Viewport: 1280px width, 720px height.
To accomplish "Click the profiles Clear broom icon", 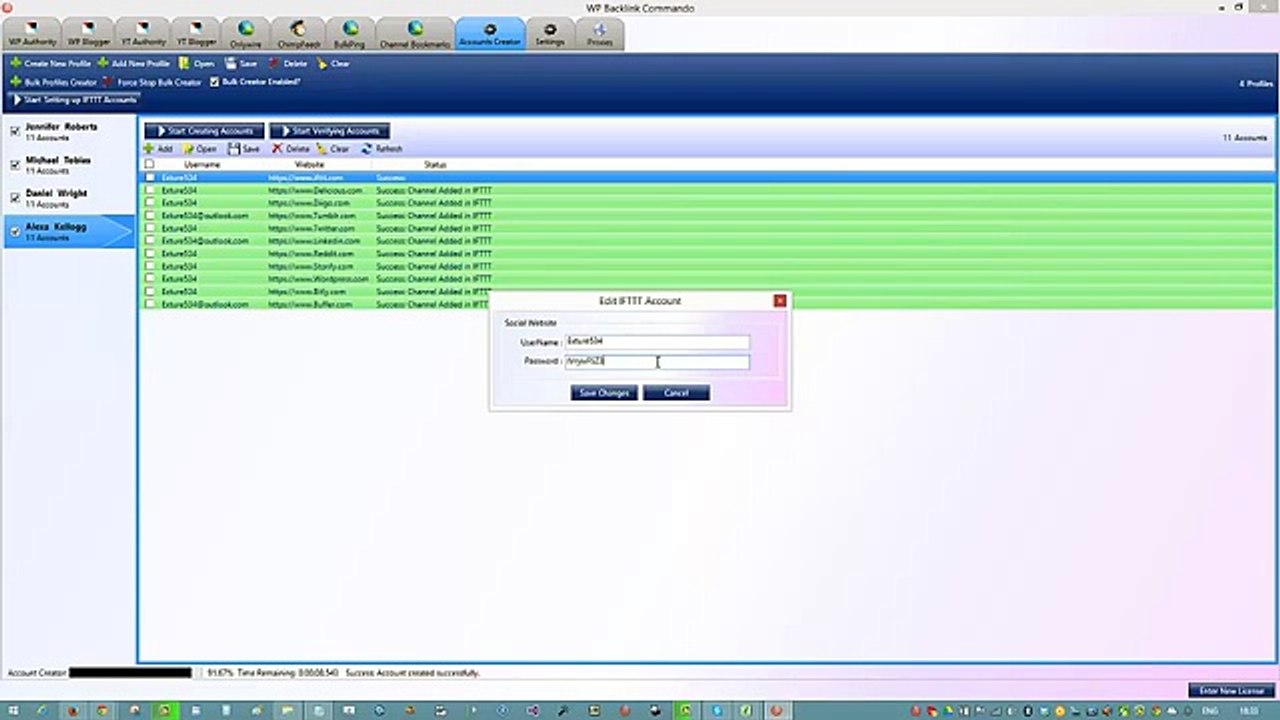I will pyautogui.click(x=322, y=63).
